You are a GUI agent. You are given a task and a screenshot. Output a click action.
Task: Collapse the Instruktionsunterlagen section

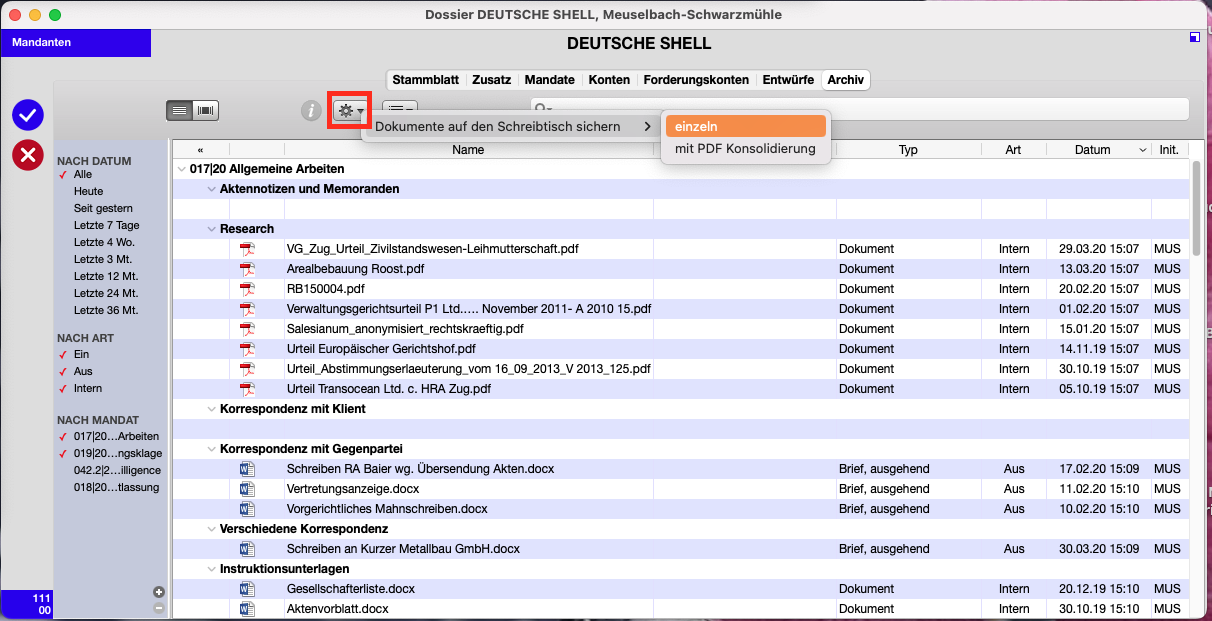pyautogui.click(x=211, y=569)
